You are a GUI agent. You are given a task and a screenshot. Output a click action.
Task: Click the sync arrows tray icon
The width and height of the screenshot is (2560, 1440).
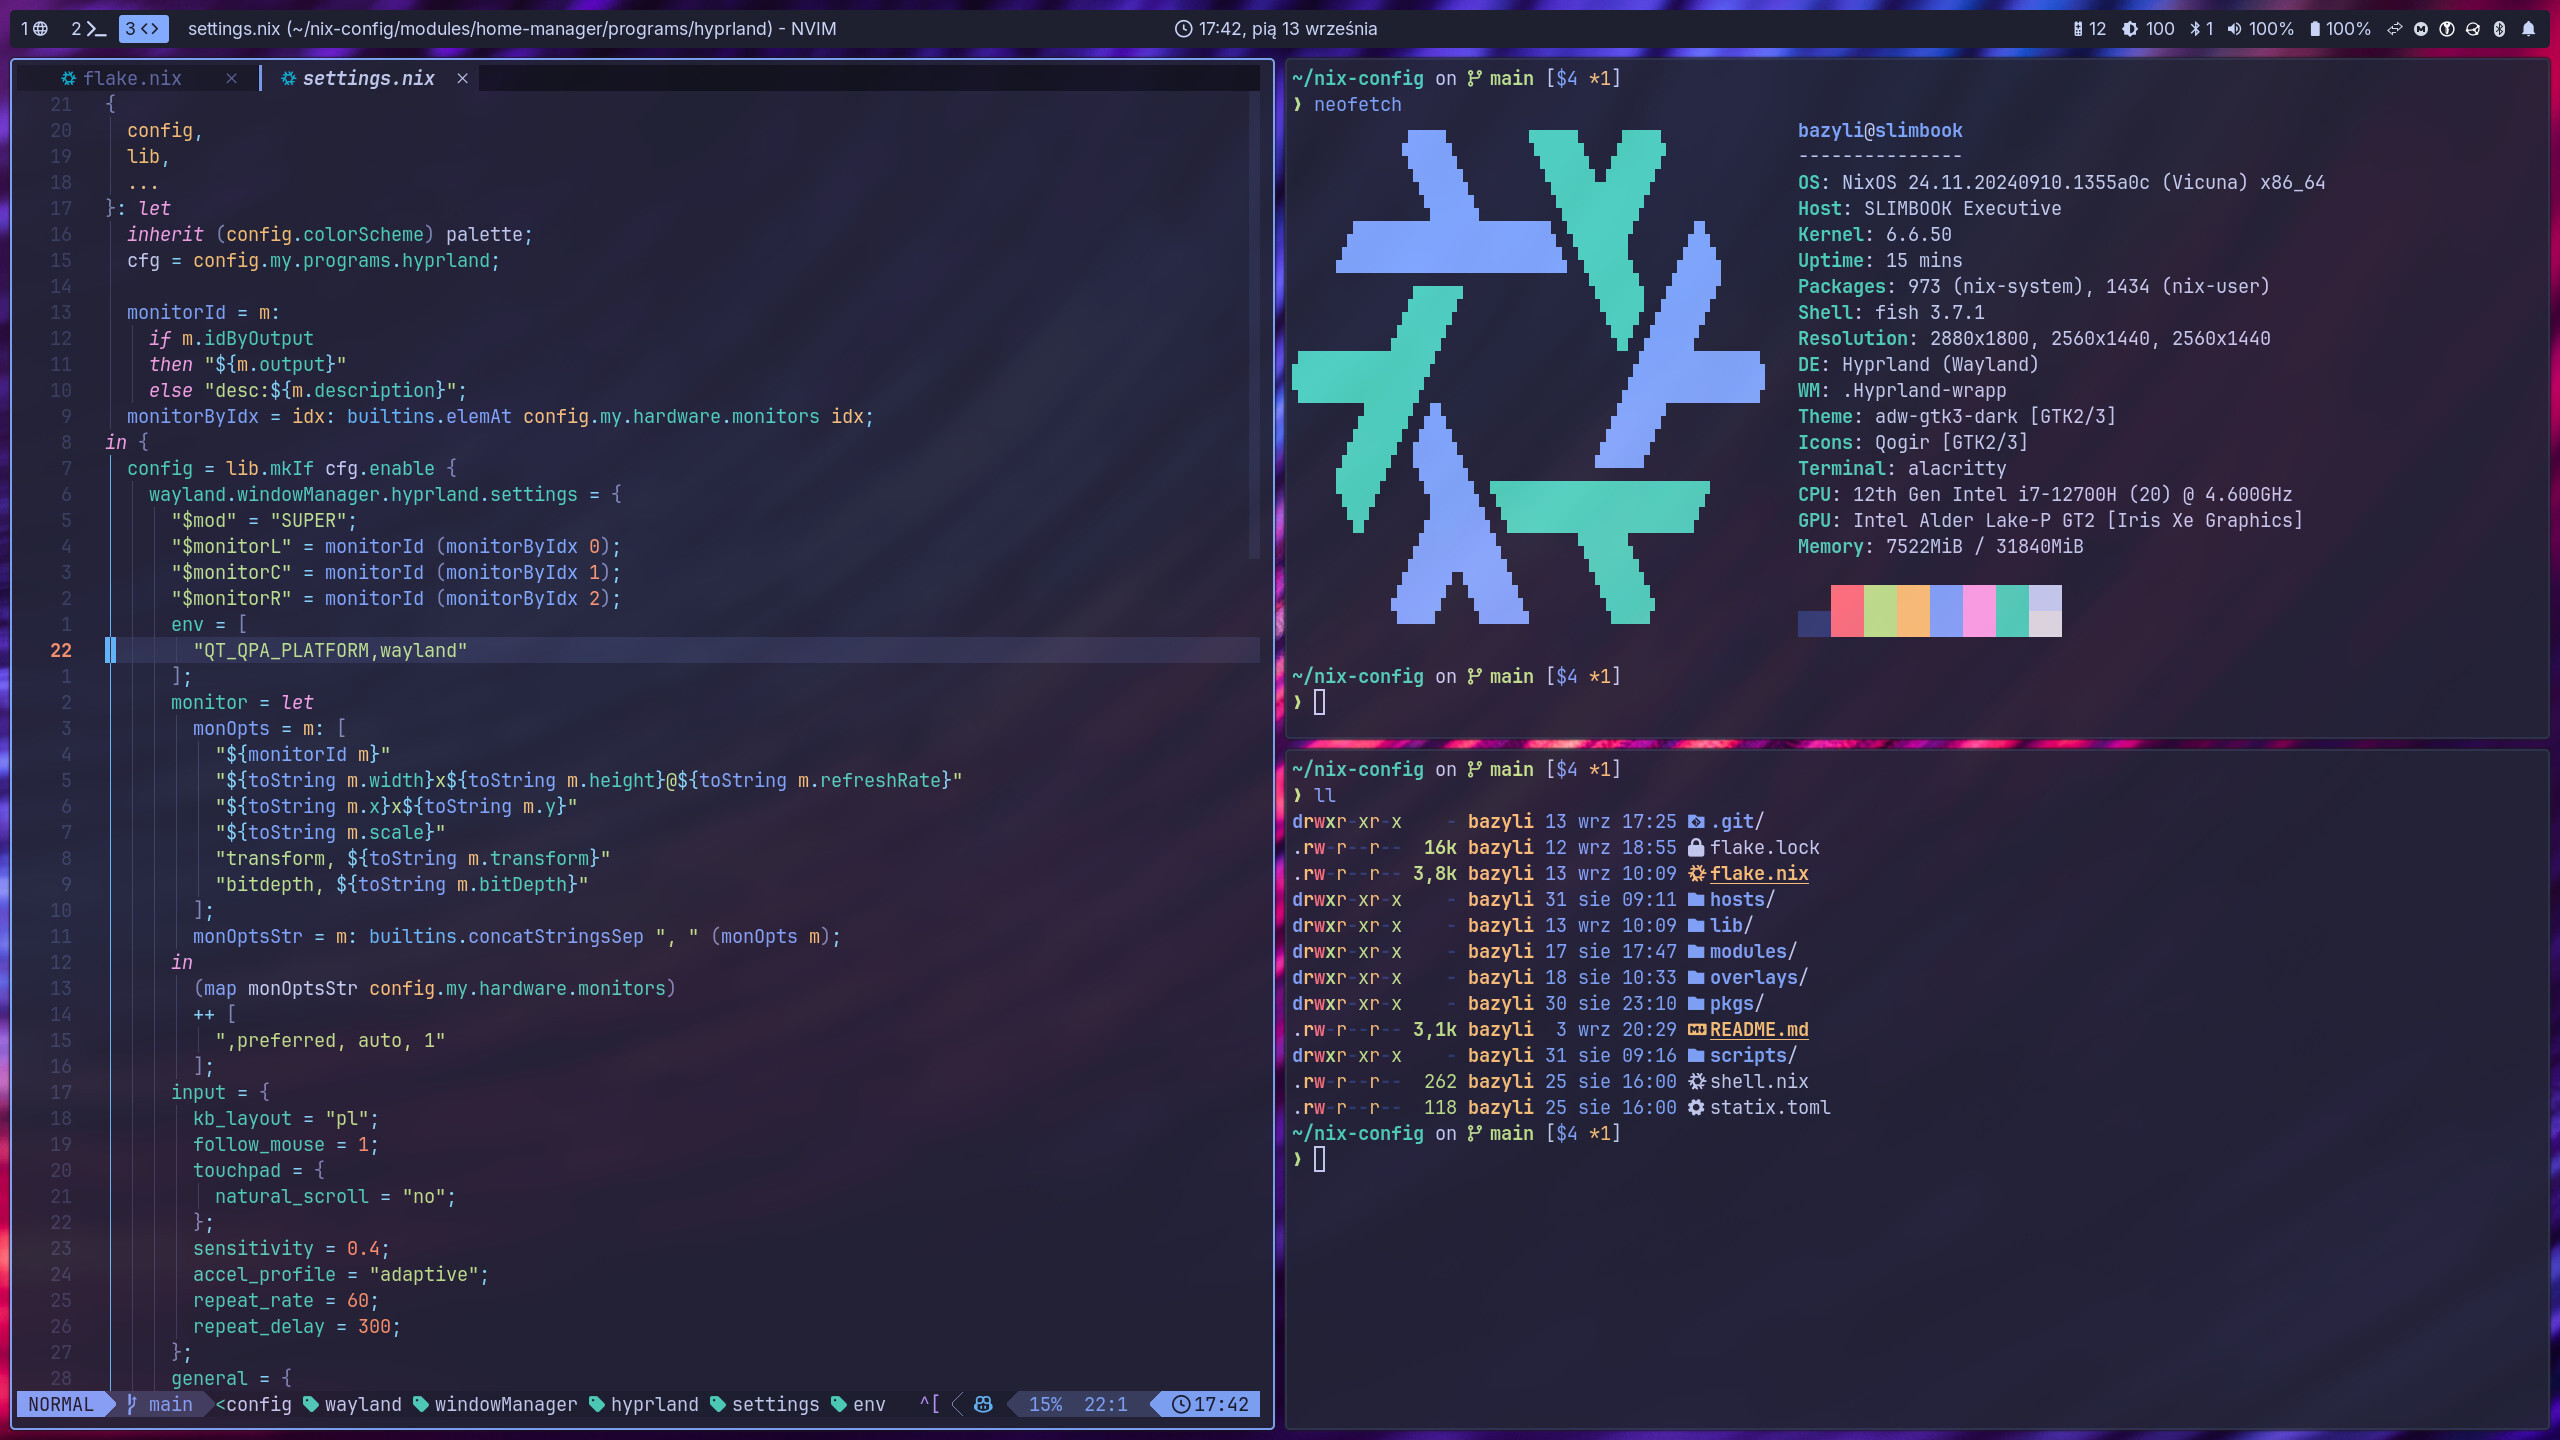[x=2394, y=29]
